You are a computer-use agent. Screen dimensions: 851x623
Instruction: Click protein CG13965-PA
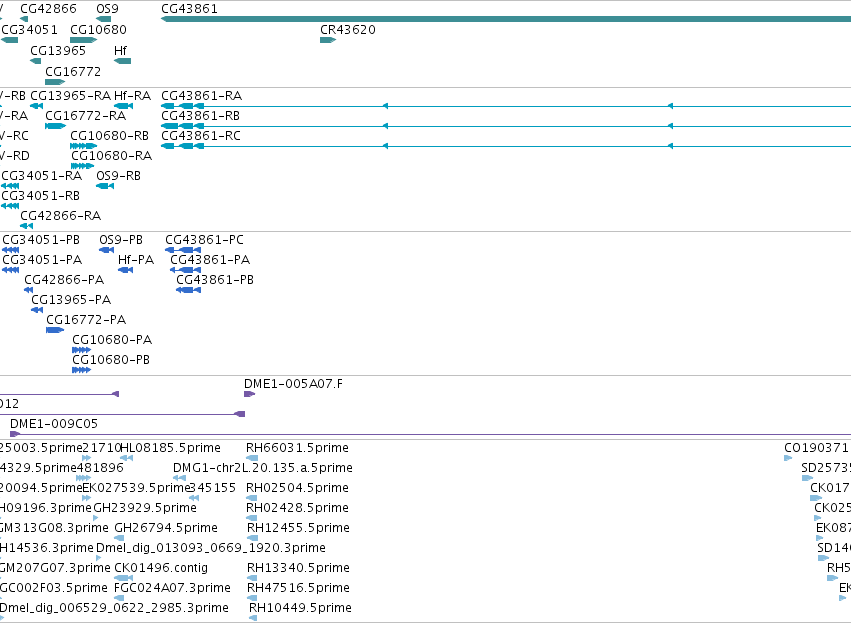37,310
